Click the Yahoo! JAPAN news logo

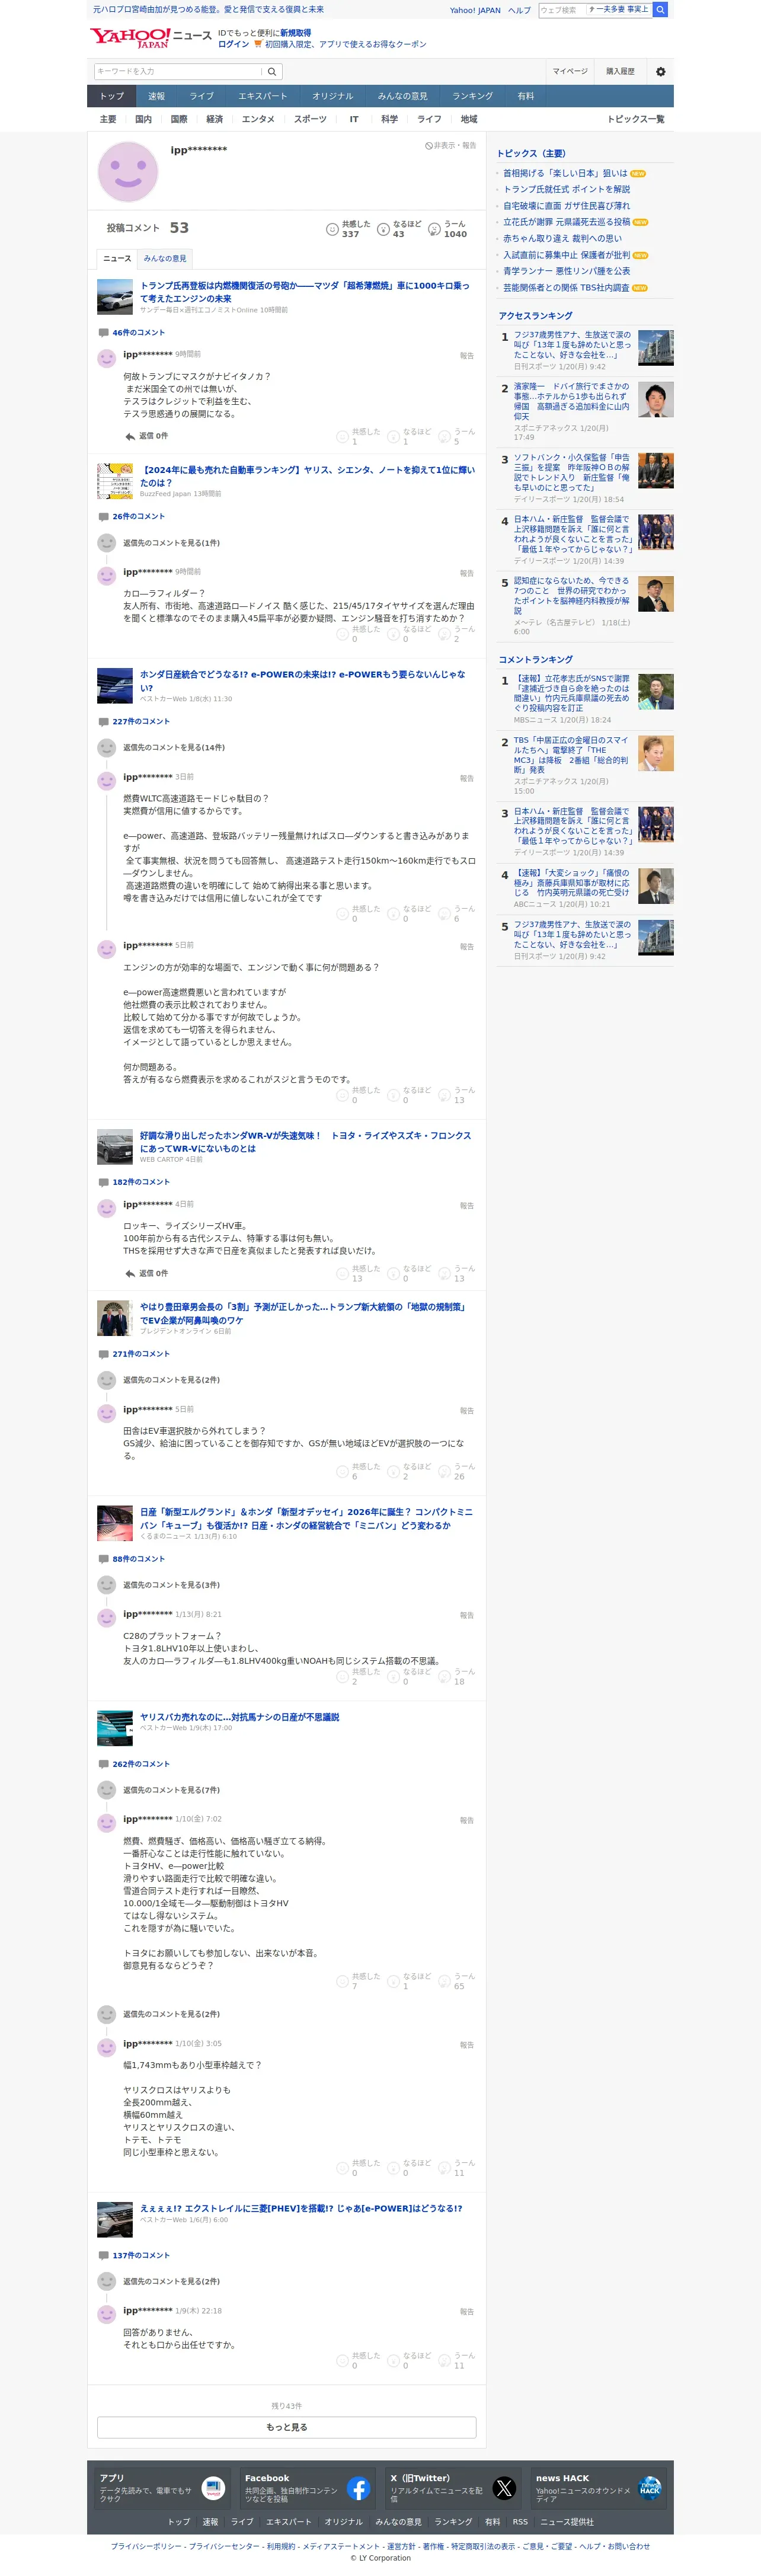coord(151,38)
